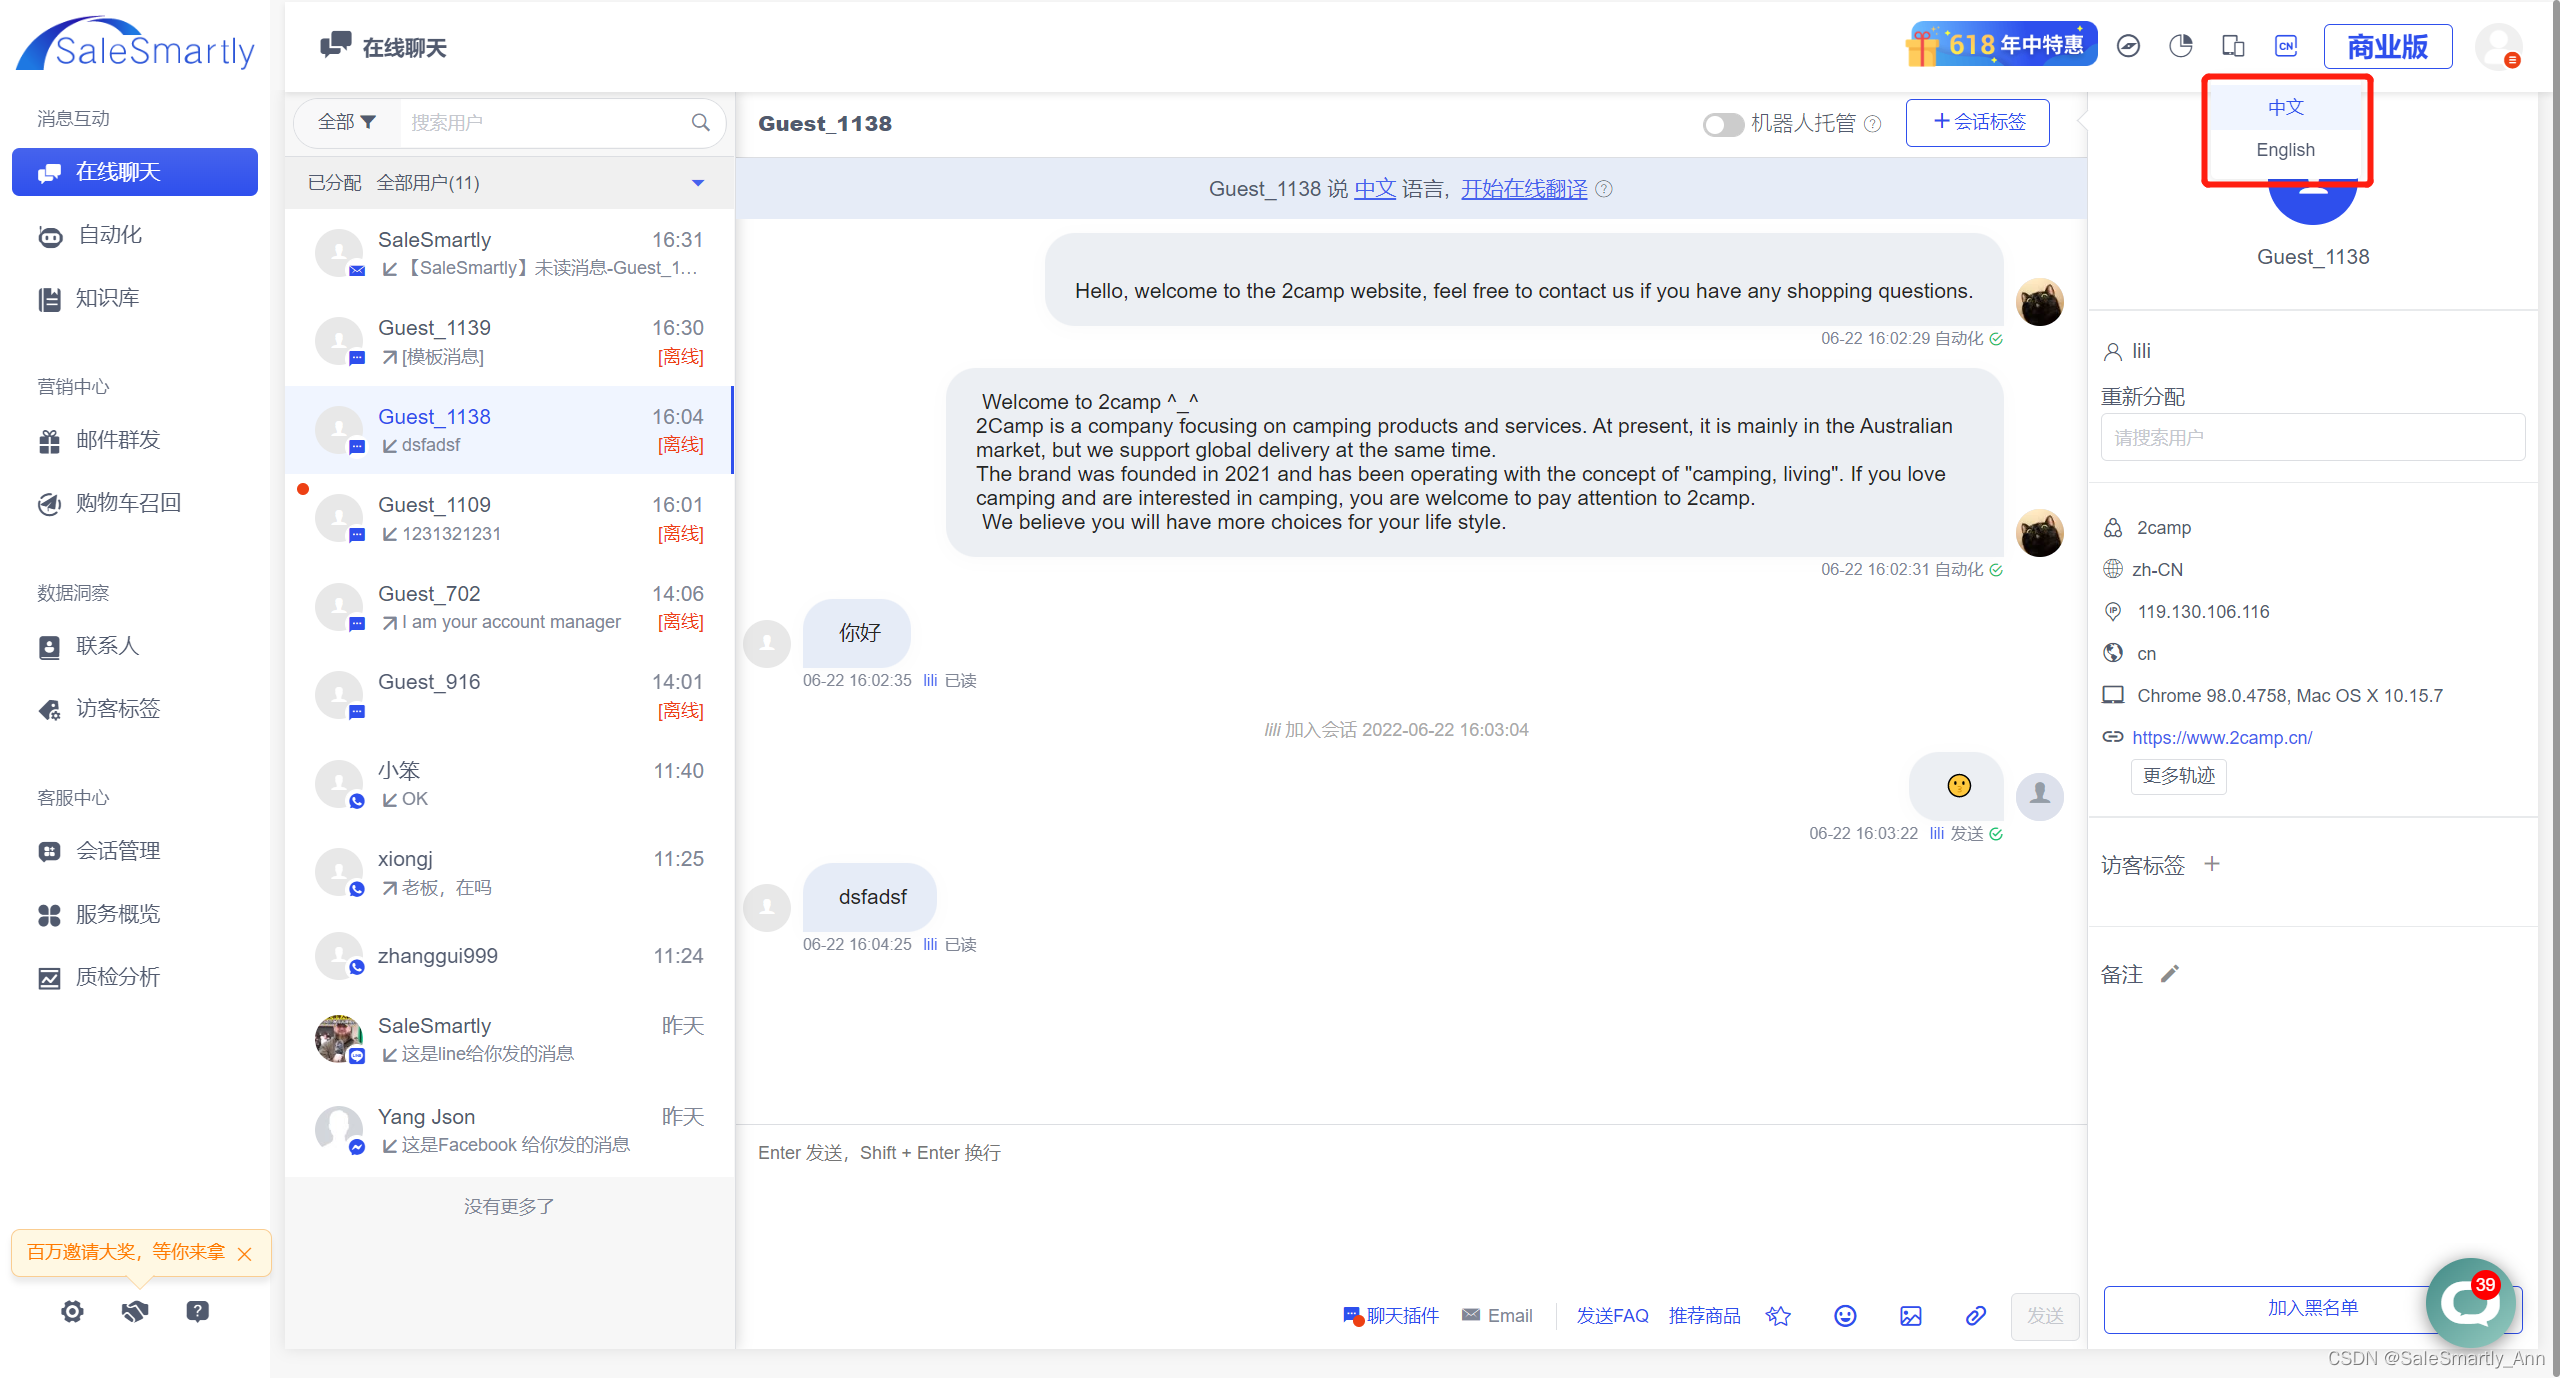Image resolution: width=2560 pixels, height=1378 pixels.
Task: Expand the 全部用户(11) dropdown arrow
Action: click(697, 183)
